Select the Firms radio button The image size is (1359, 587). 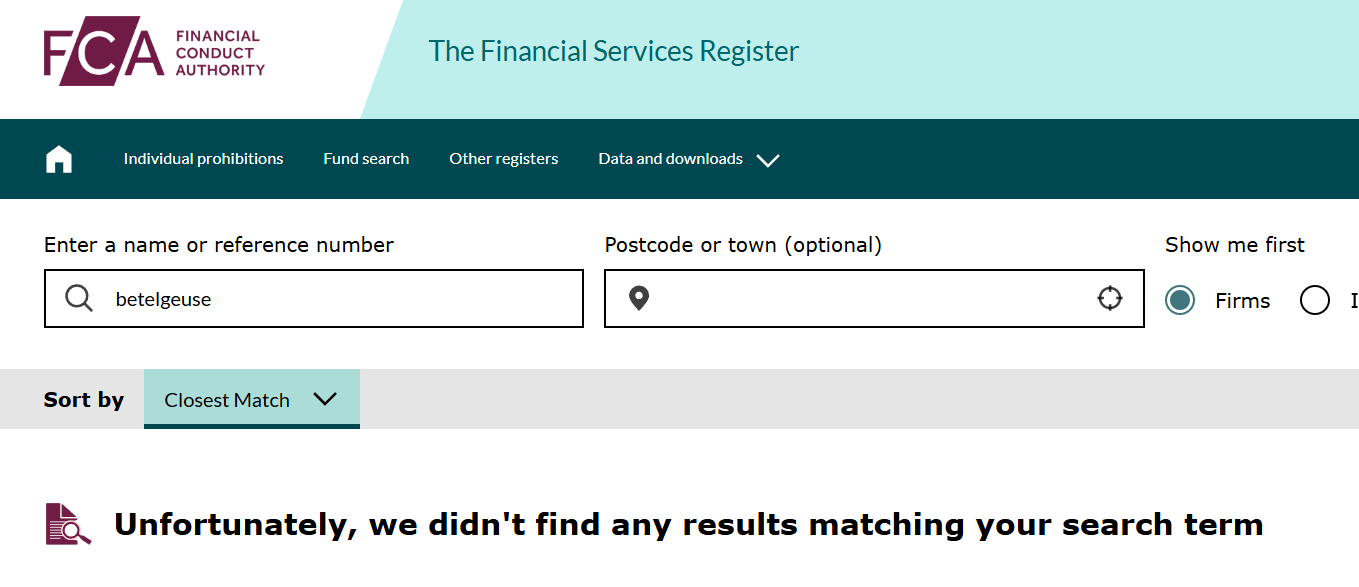(1180, 300)
